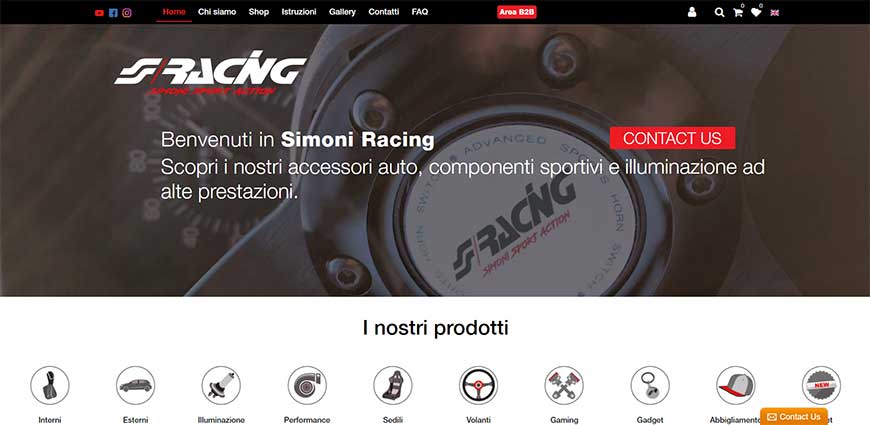Open the user account icon
Viewport: 870px width, 425px height.
(x=692, y=12)
